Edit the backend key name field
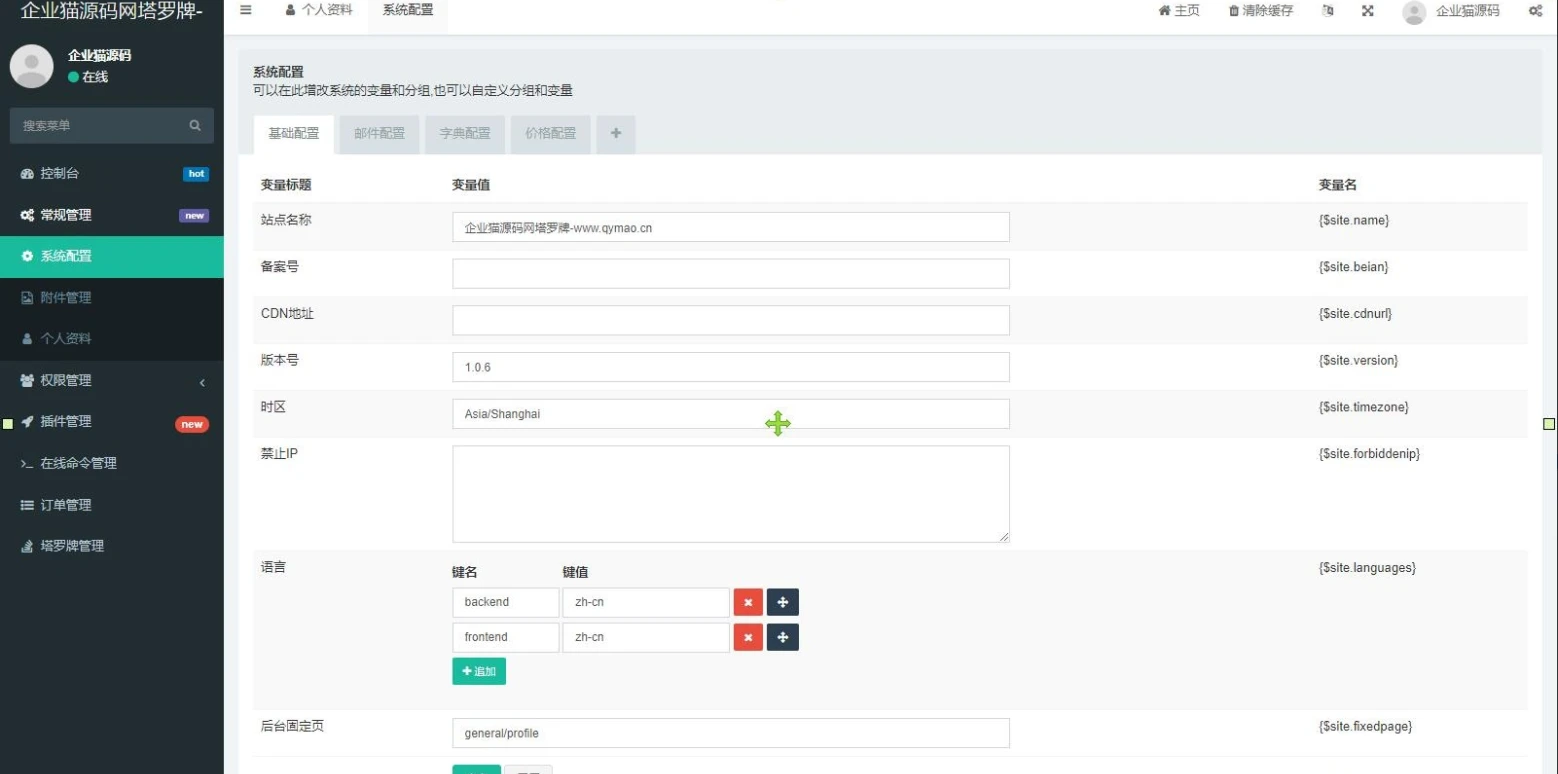This screenshot has height=774, width=1558. pos(506,602)
